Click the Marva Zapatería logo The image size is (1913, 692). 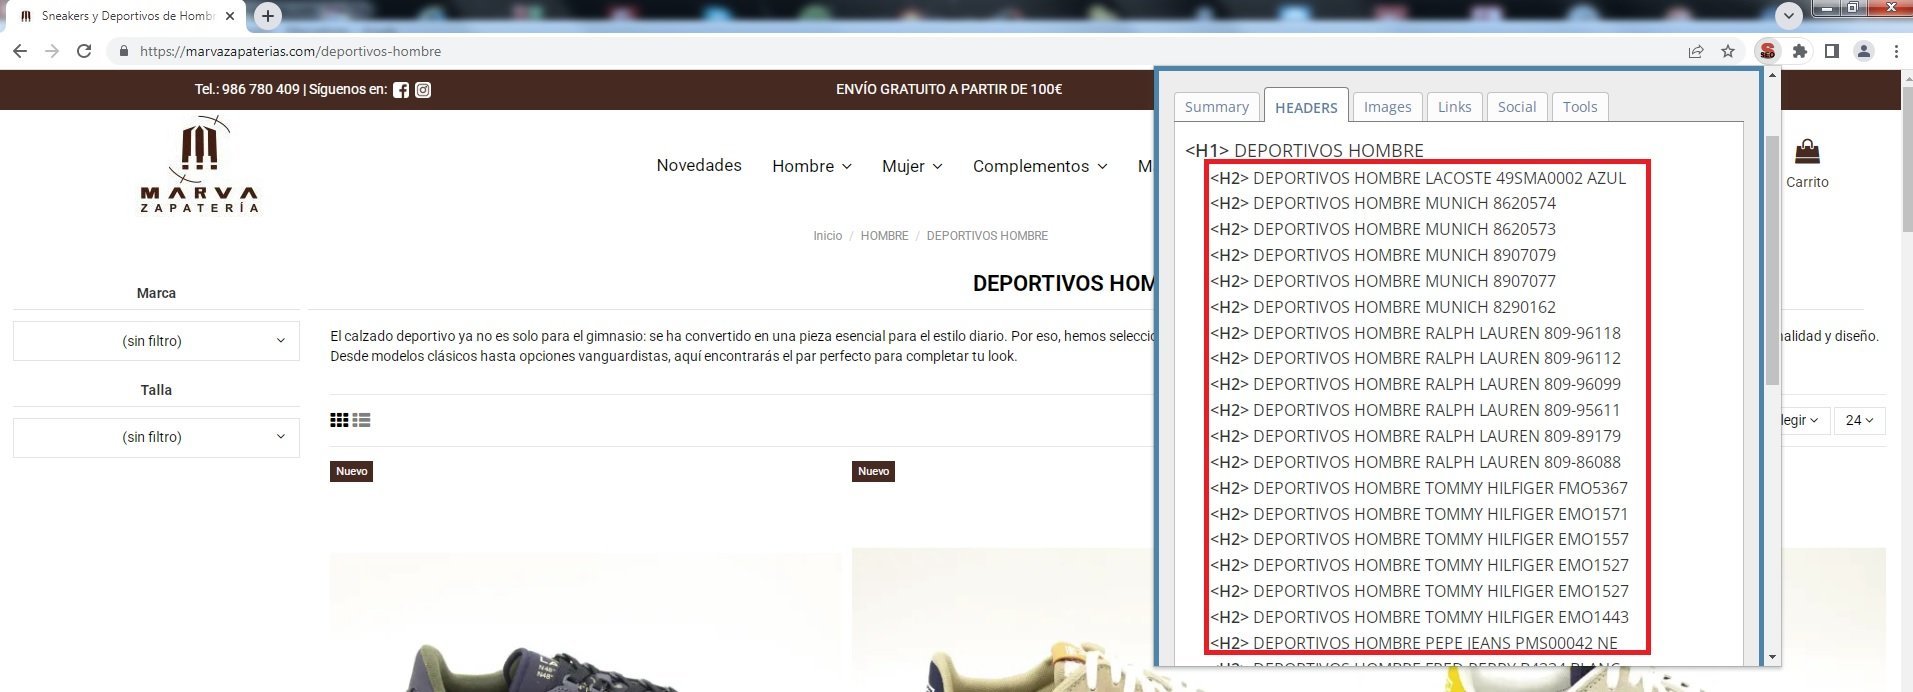coord(200,165)
